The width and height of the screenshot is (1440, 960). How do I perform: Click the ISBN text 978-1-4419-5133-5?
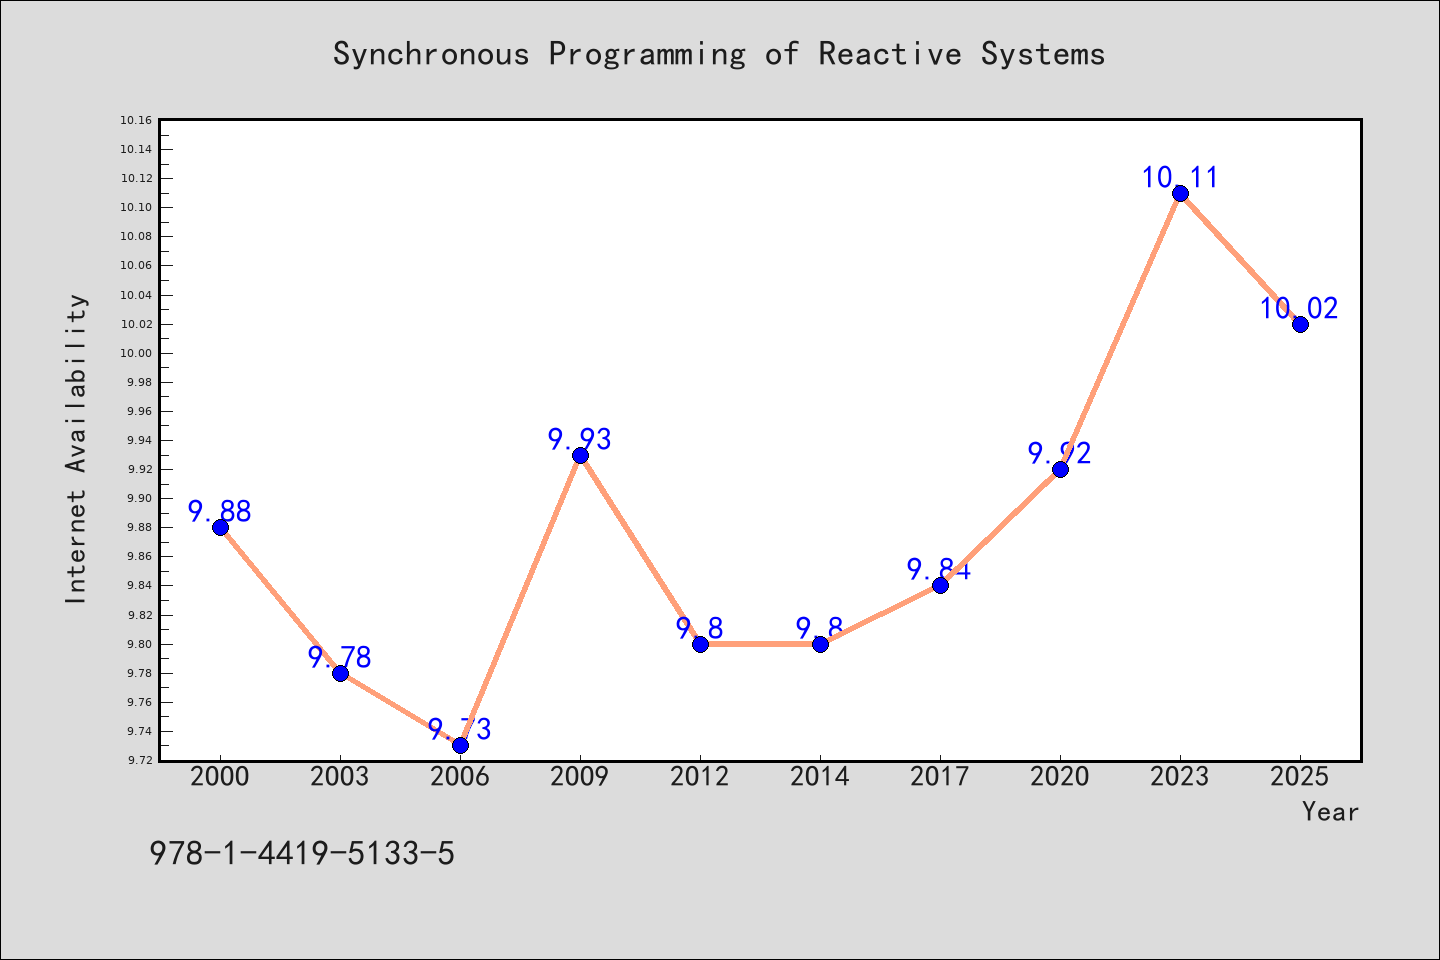pos(302,853)
